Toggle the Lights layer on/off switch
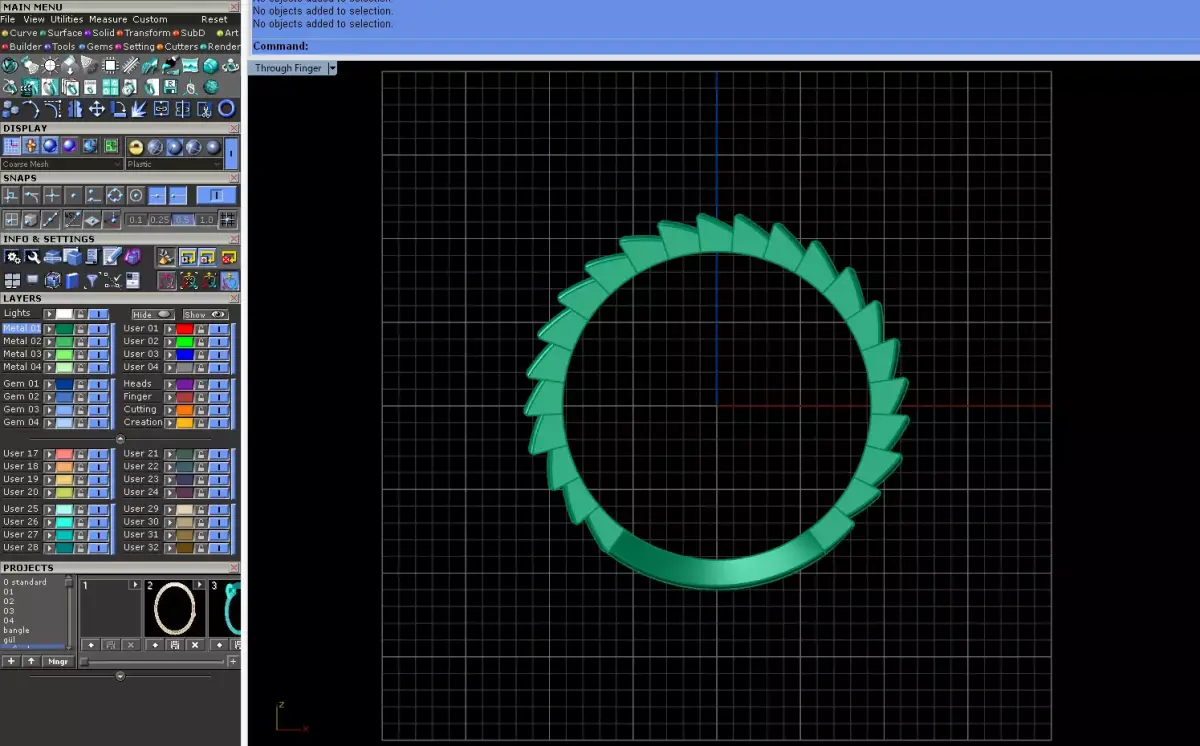Image resolution: width=1200 pixels, height=746 pixels. click(x=98, y=313)
